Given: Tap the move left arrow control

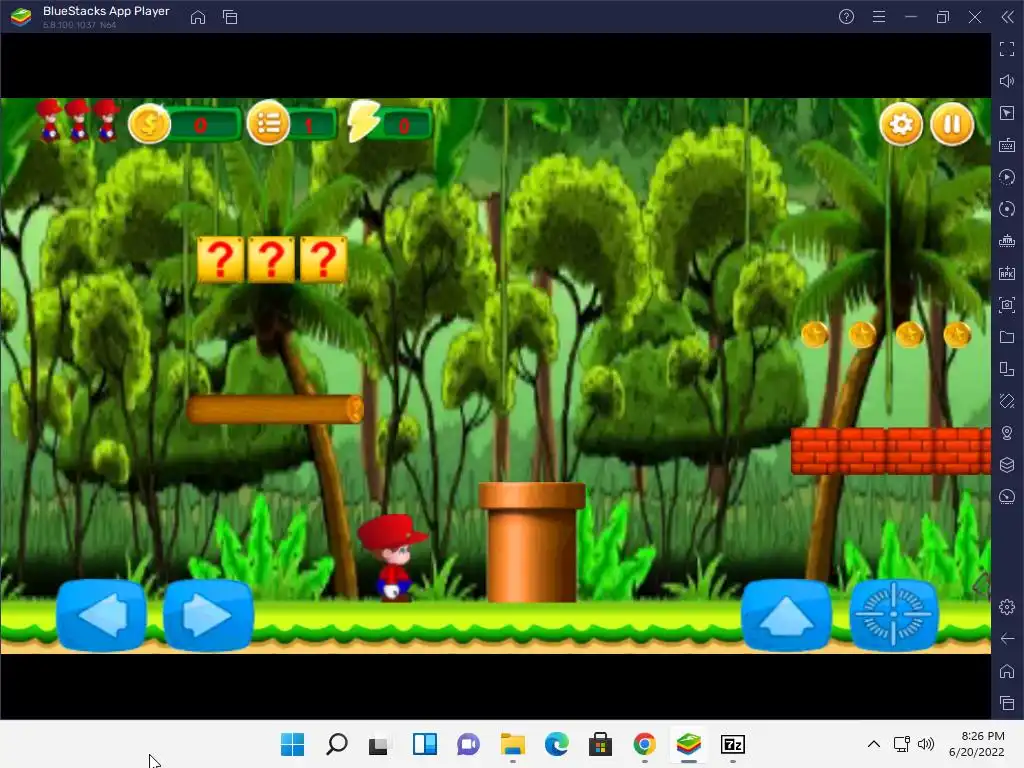Looking at the screenshot, I should tap(101, 615).
